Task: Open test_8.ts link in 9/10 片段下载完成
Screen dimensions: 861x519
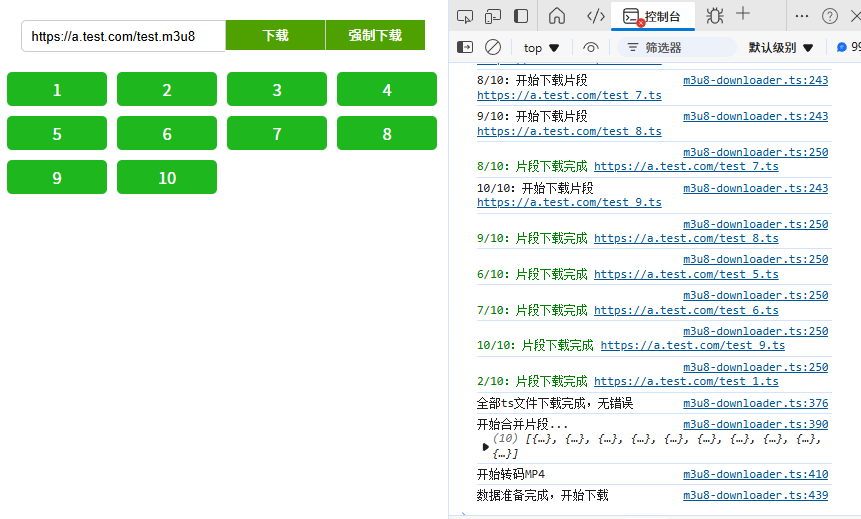Action: point(686,238)
